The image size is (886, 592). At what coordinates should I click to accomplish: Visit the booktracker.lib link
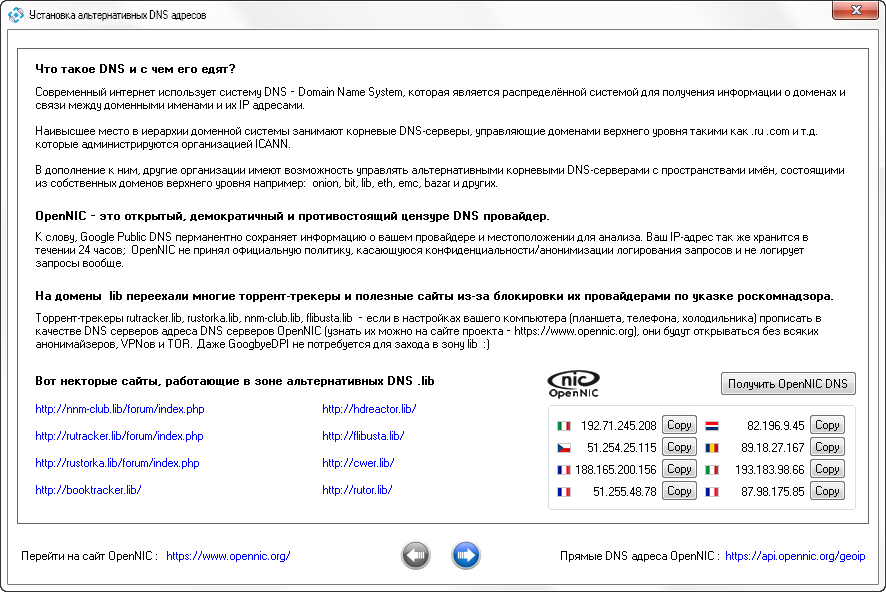(88, 490)
